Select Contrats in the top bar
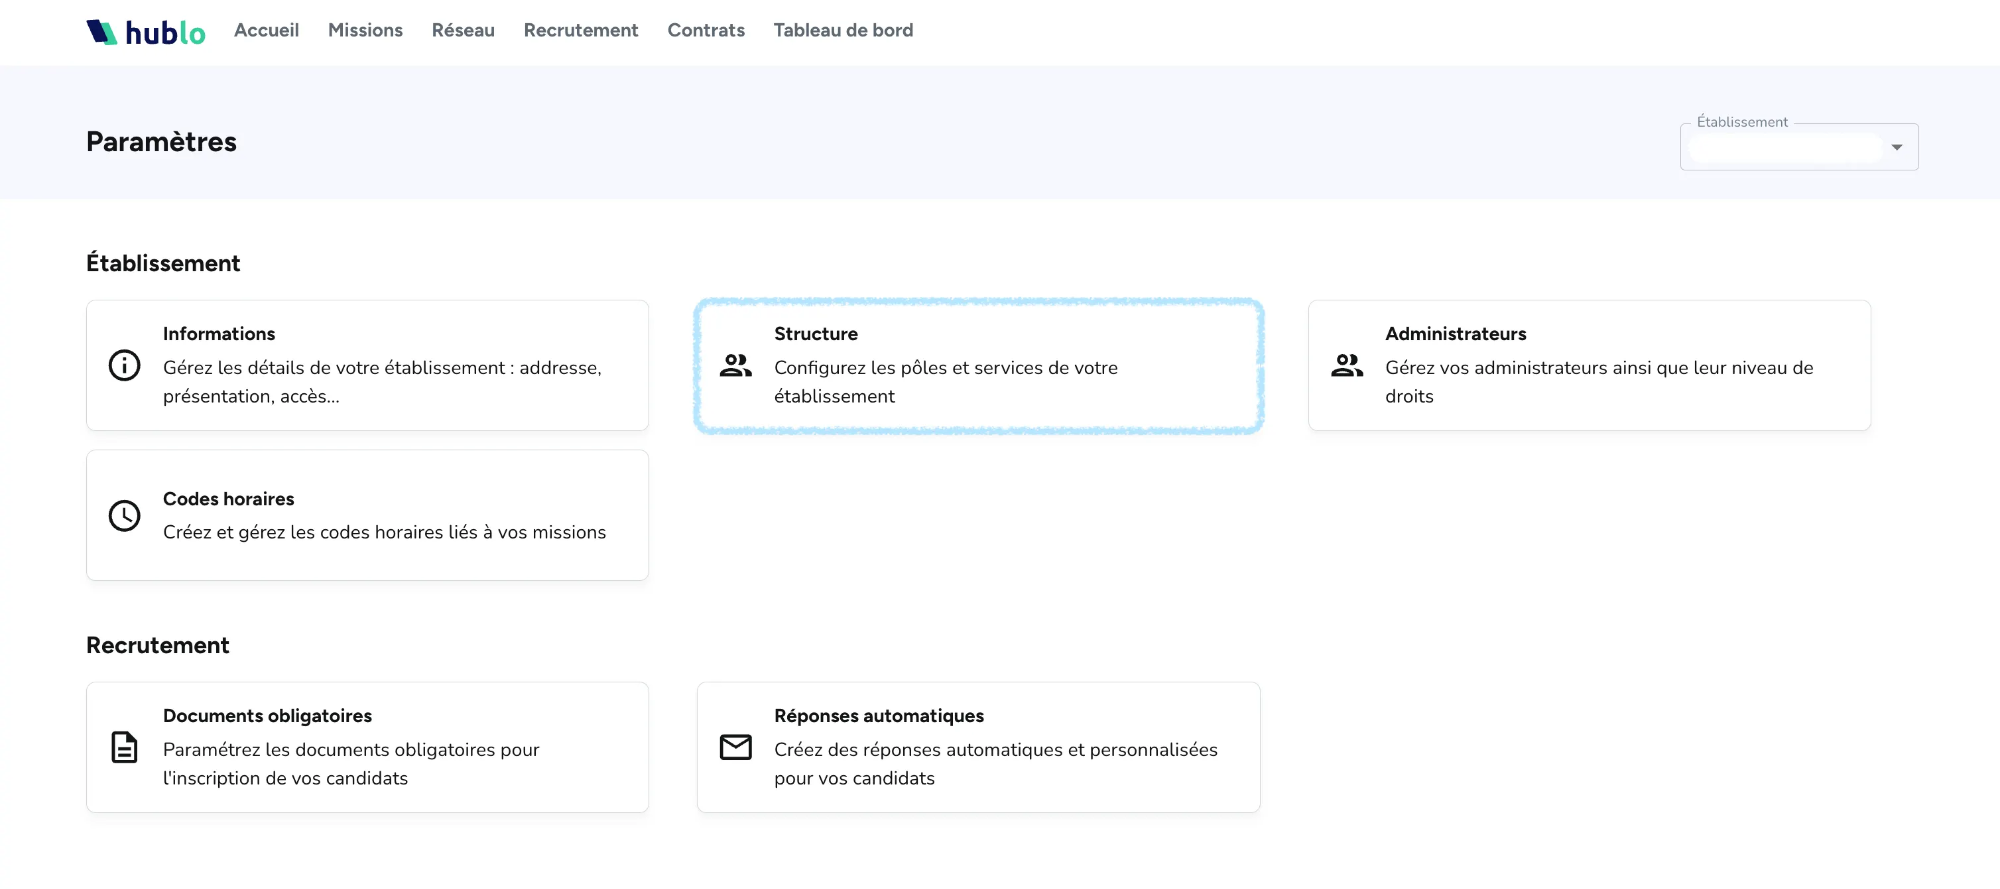This screenshot has height=889, width=2000. point(706,30)
